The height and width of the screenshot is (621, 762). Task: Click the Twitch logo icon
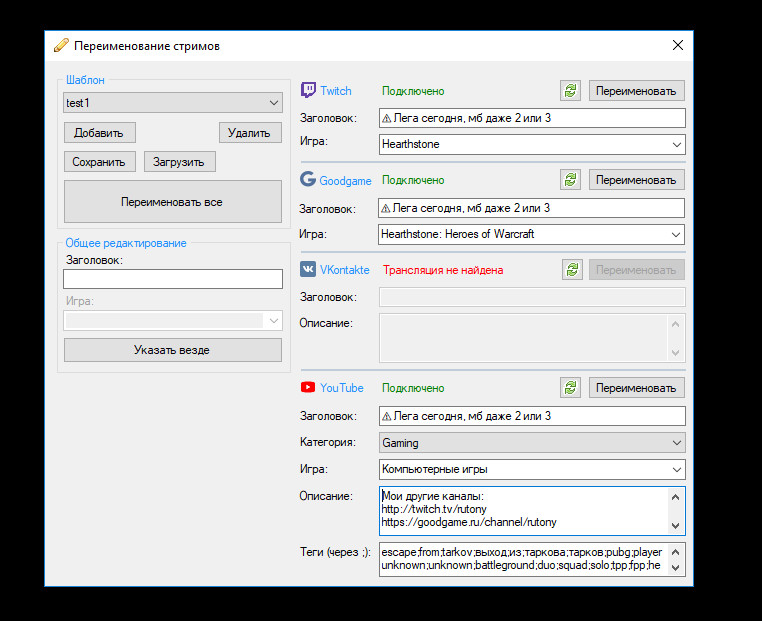309,91
